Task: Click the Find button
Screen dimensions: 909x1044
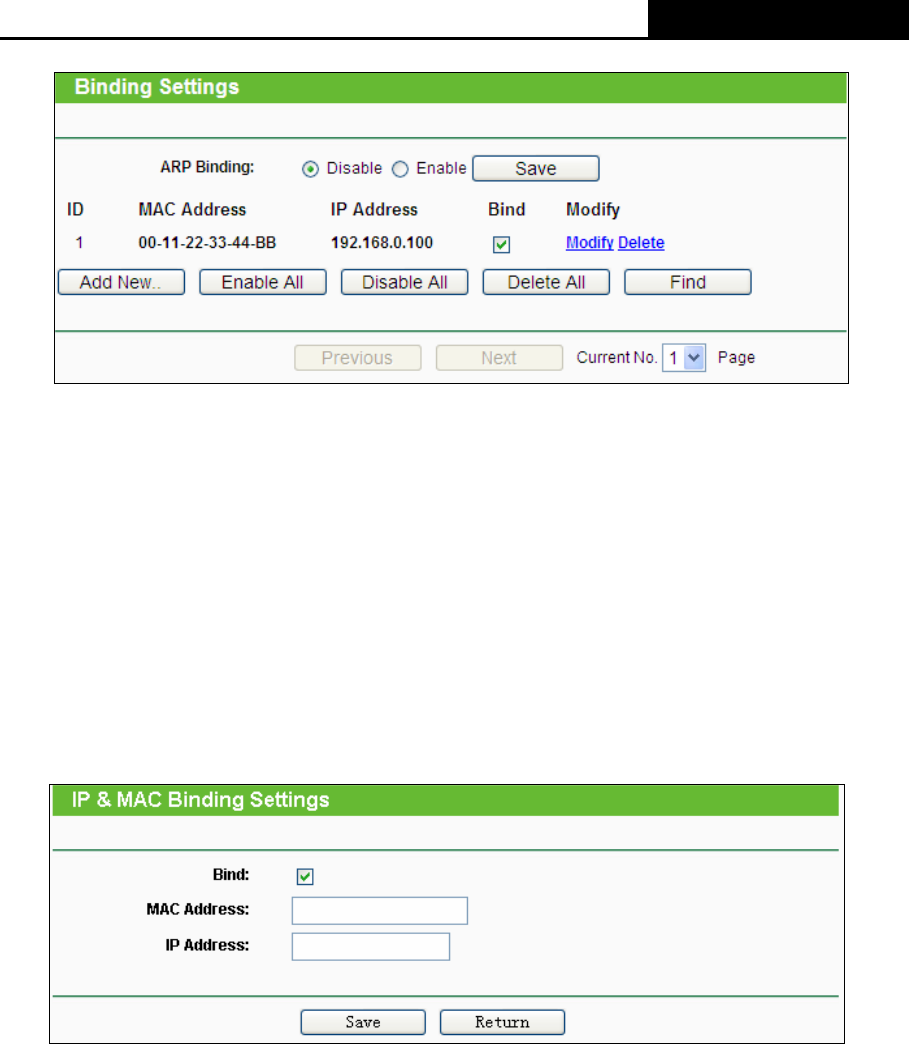Action: pos(688,282)
